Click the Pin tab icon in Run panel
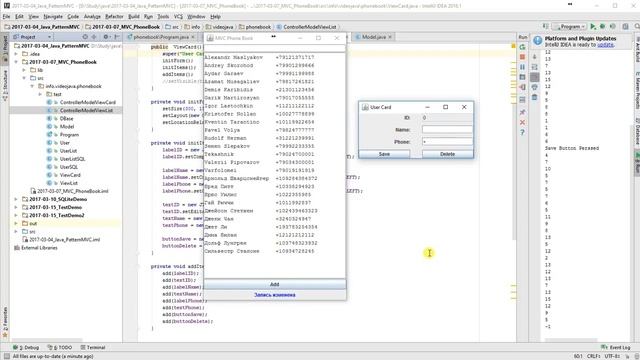Screen dimensions: 640x360 pos(522,112)
